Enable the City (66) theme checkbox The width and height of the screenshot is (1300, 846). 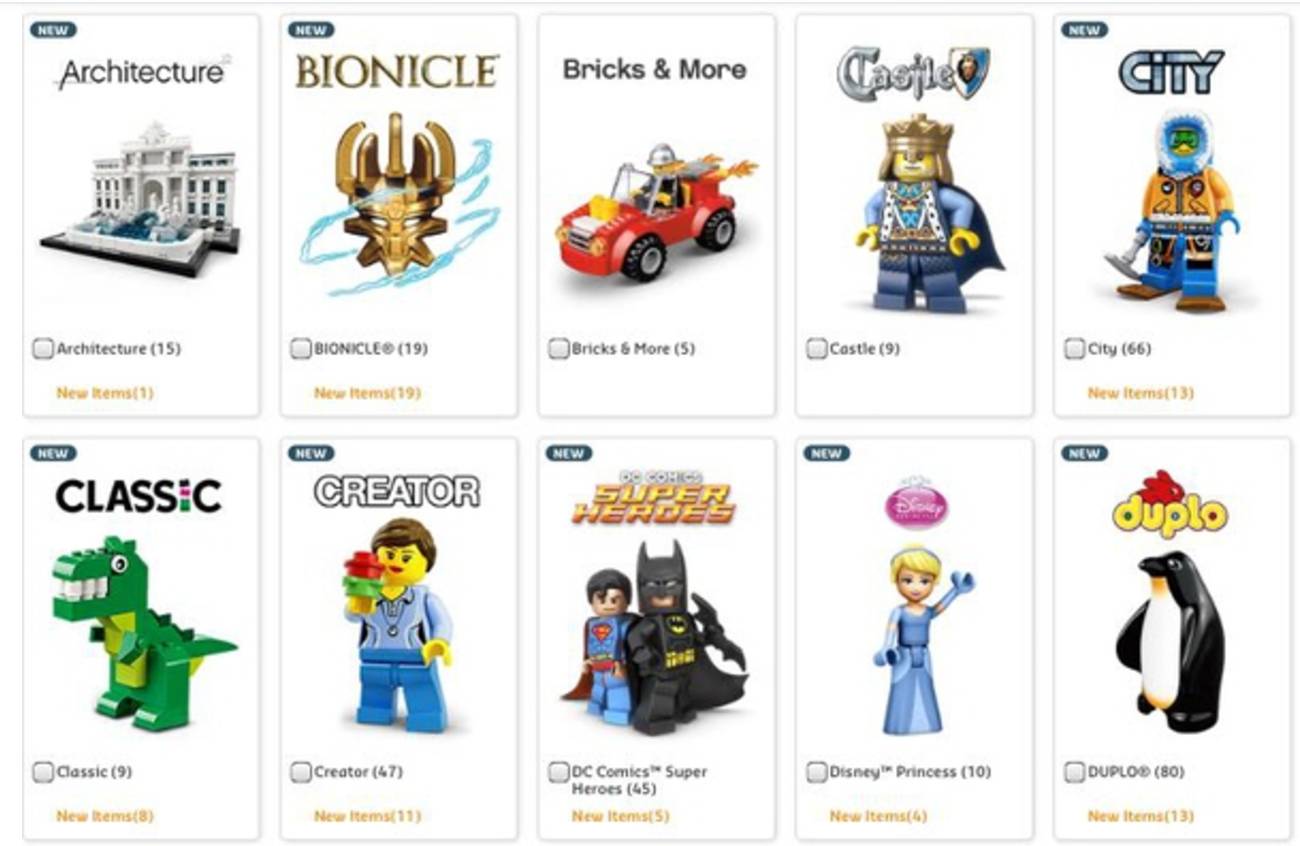point(1074,349)
